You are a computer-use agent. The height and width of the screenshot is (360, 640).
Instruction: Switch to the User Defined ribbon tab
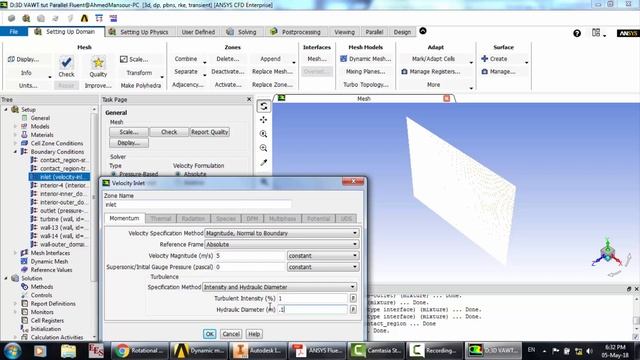click(198, 32)
